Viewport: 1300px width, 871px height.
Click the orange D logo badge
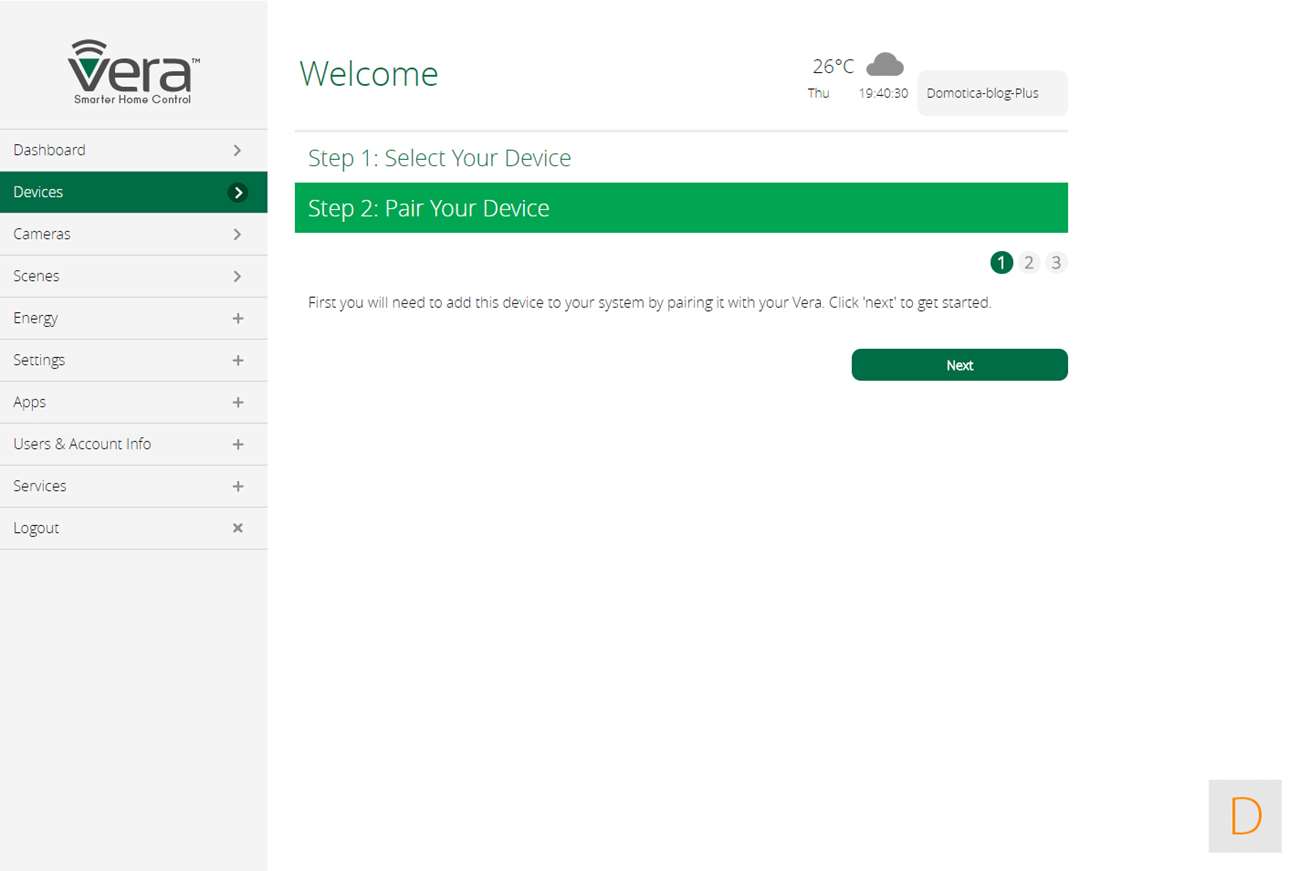coord(1245,816)
